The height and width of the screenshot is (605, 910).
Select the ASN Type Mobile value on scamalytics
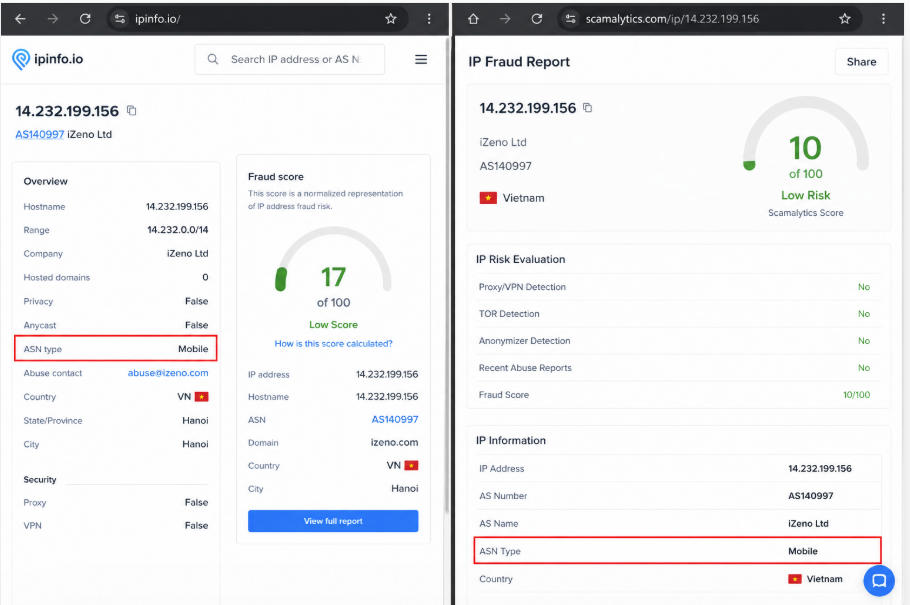(803, 551)
